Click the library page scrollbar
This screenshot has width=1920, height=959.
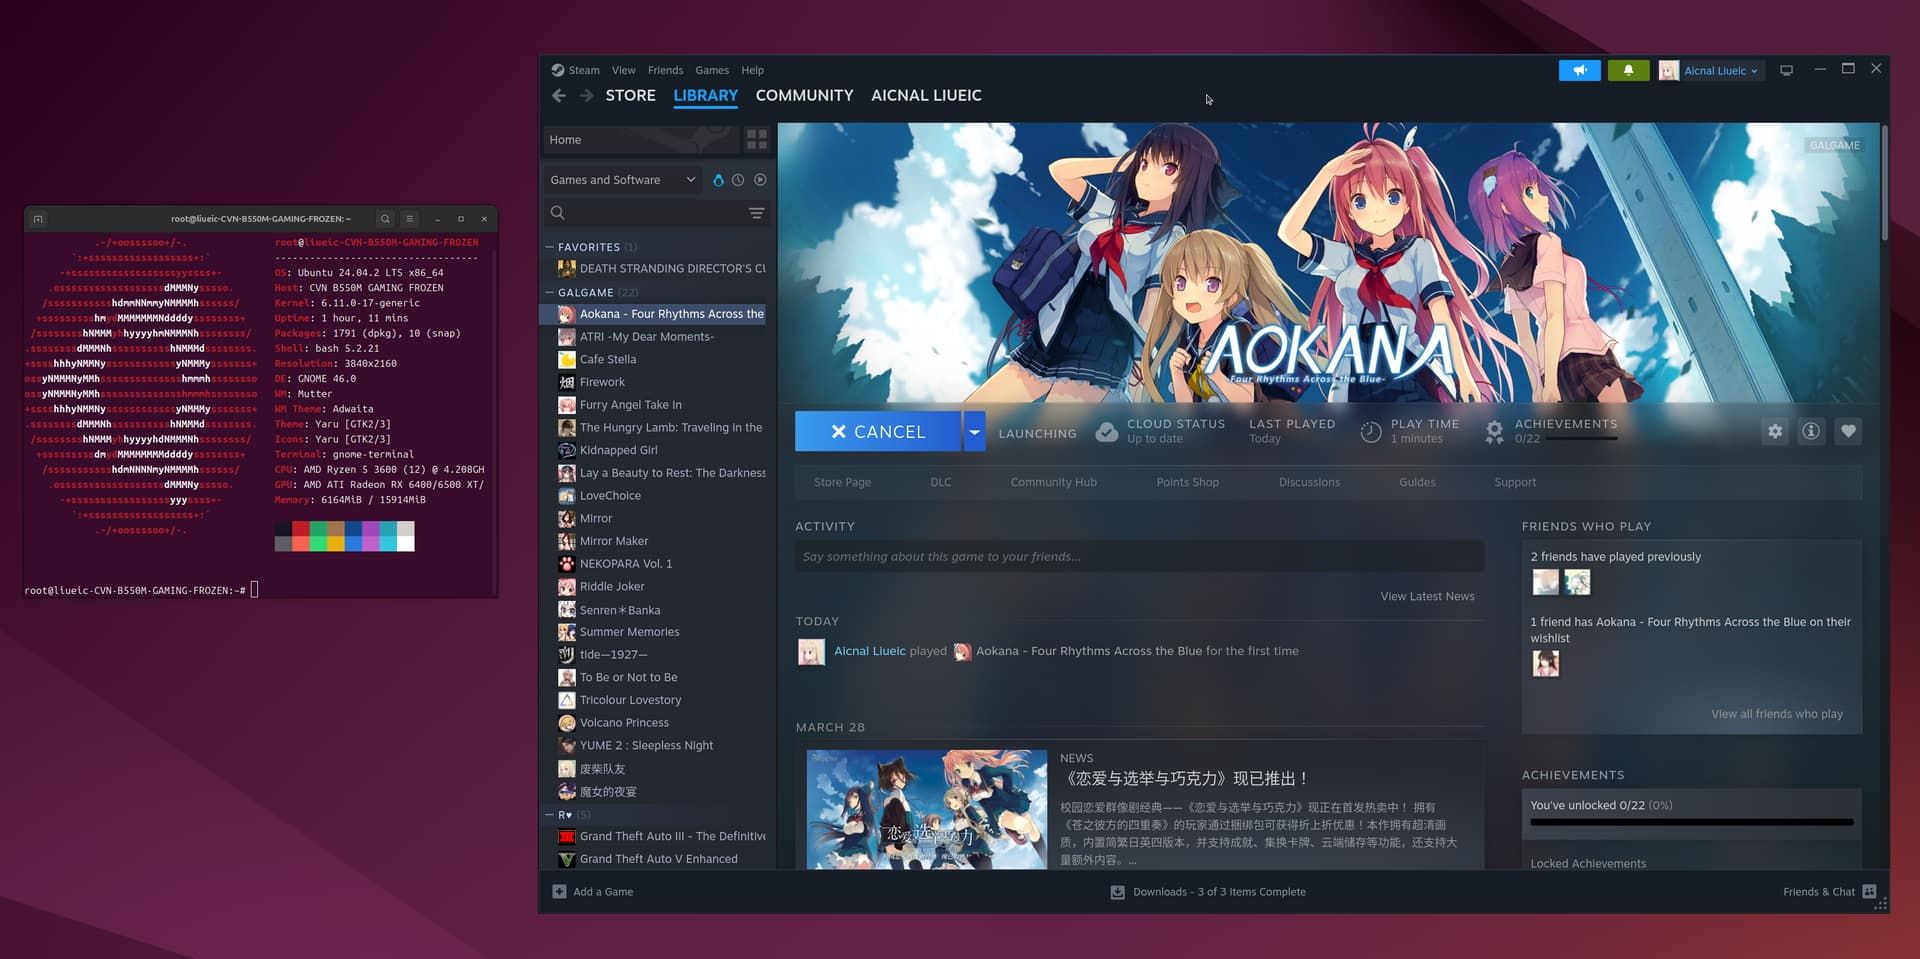pyautogui.click(x=1884, y=182)
